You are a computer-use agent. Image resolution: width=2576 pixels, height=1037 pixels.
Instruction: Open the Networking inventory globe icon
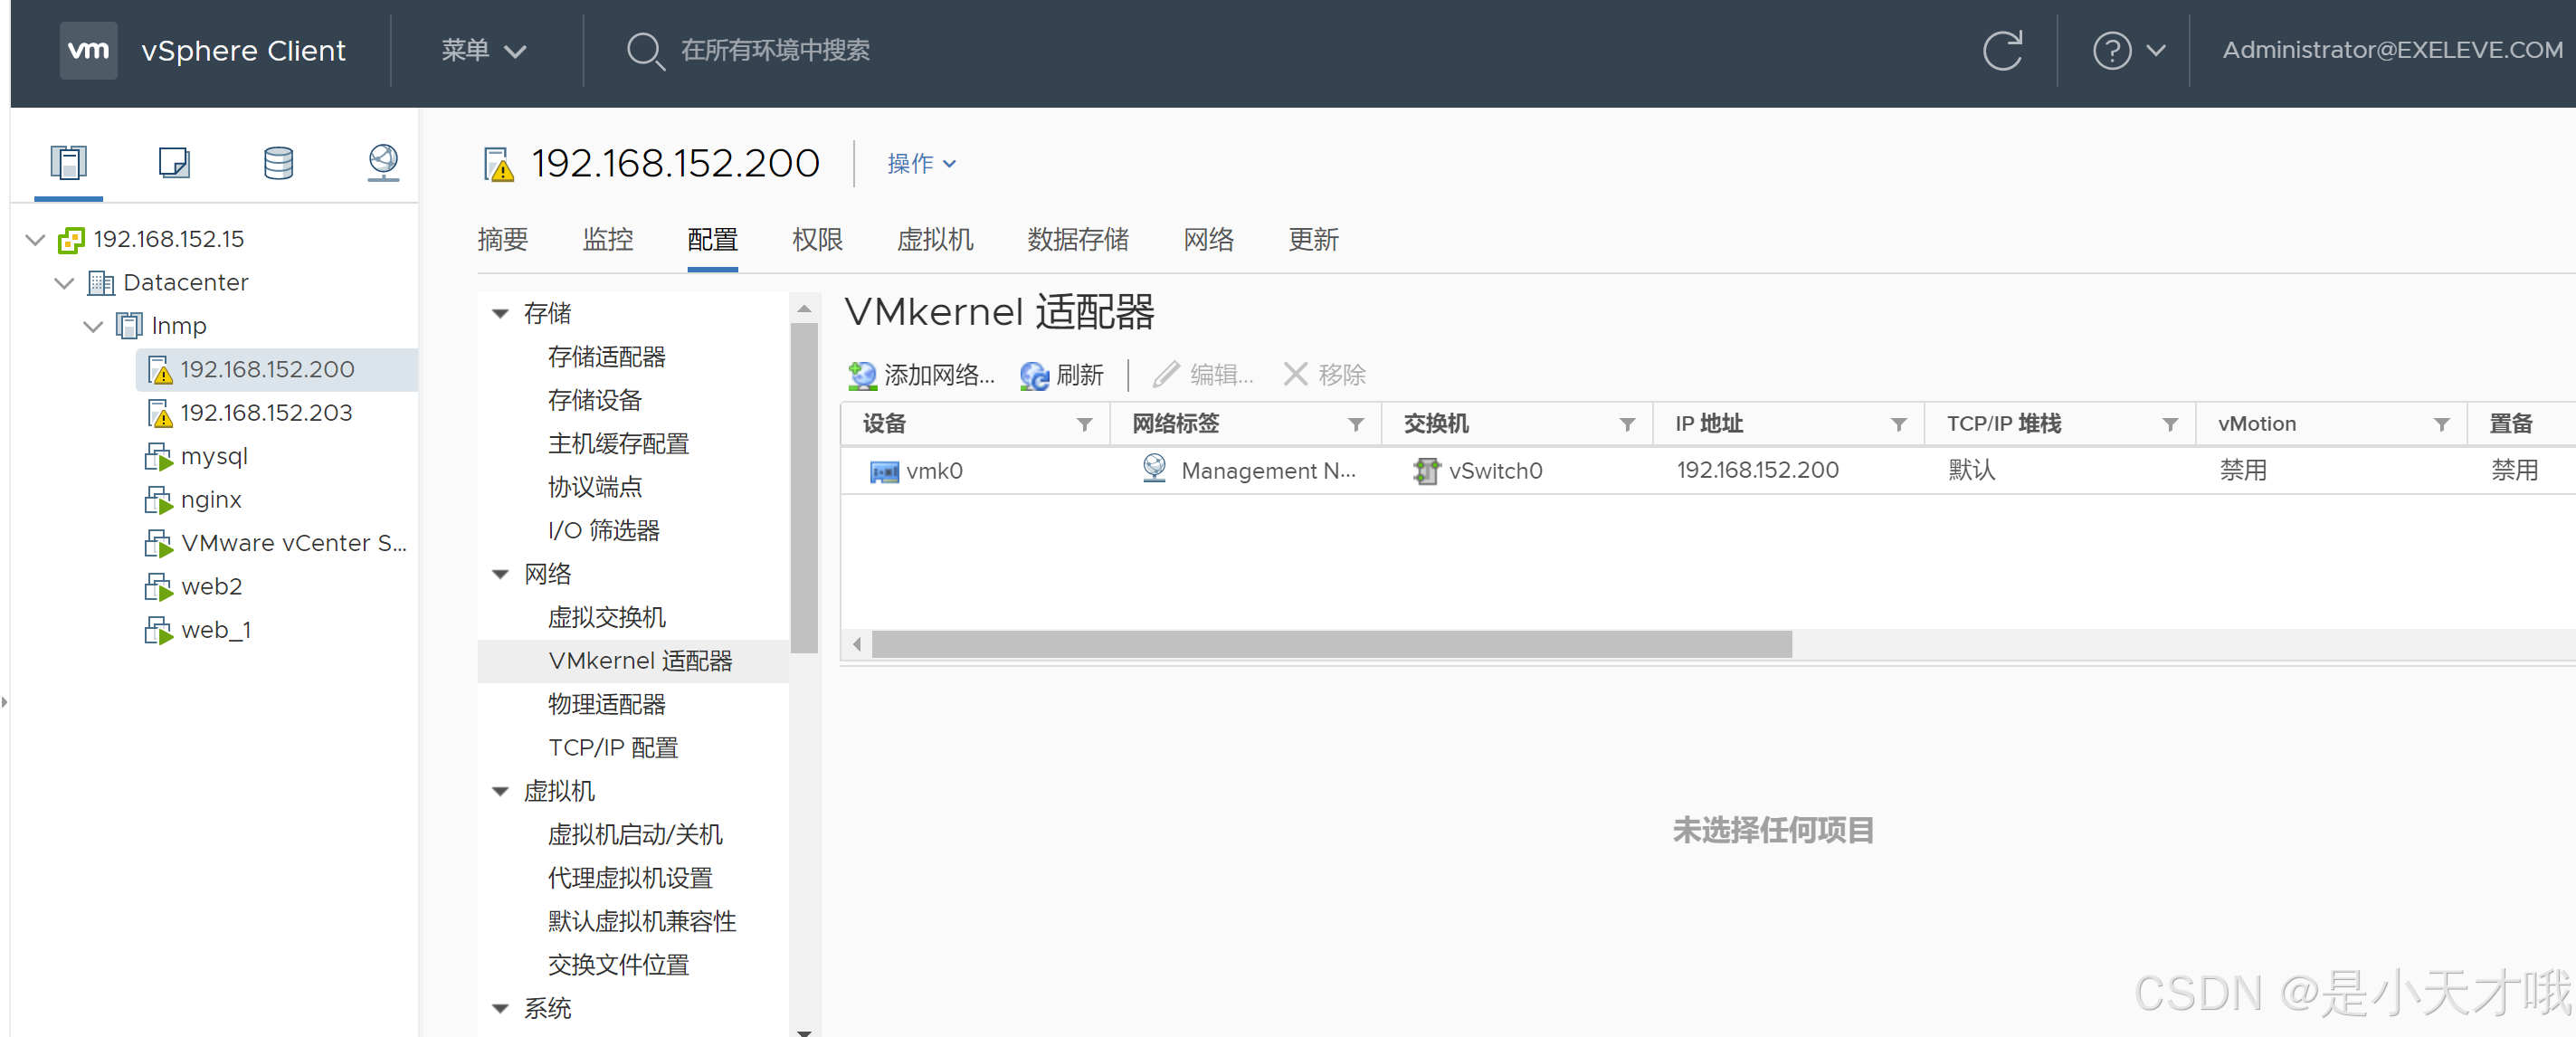pos(383,162)
